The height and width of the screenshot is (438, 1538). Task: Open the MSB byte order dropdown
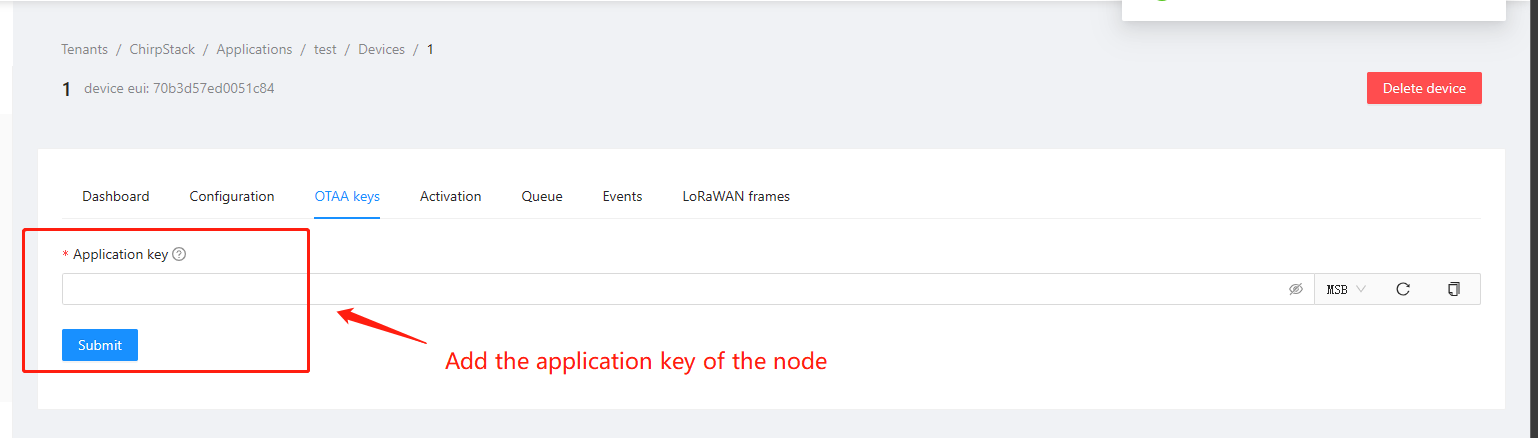pos(1346,289)
